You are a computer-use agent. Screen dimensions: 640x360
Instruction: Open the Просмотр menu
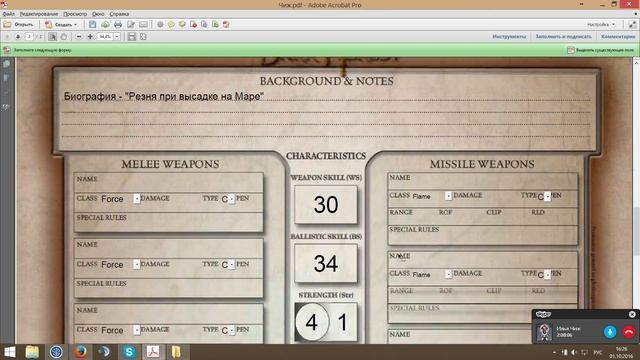coord(75,14)
